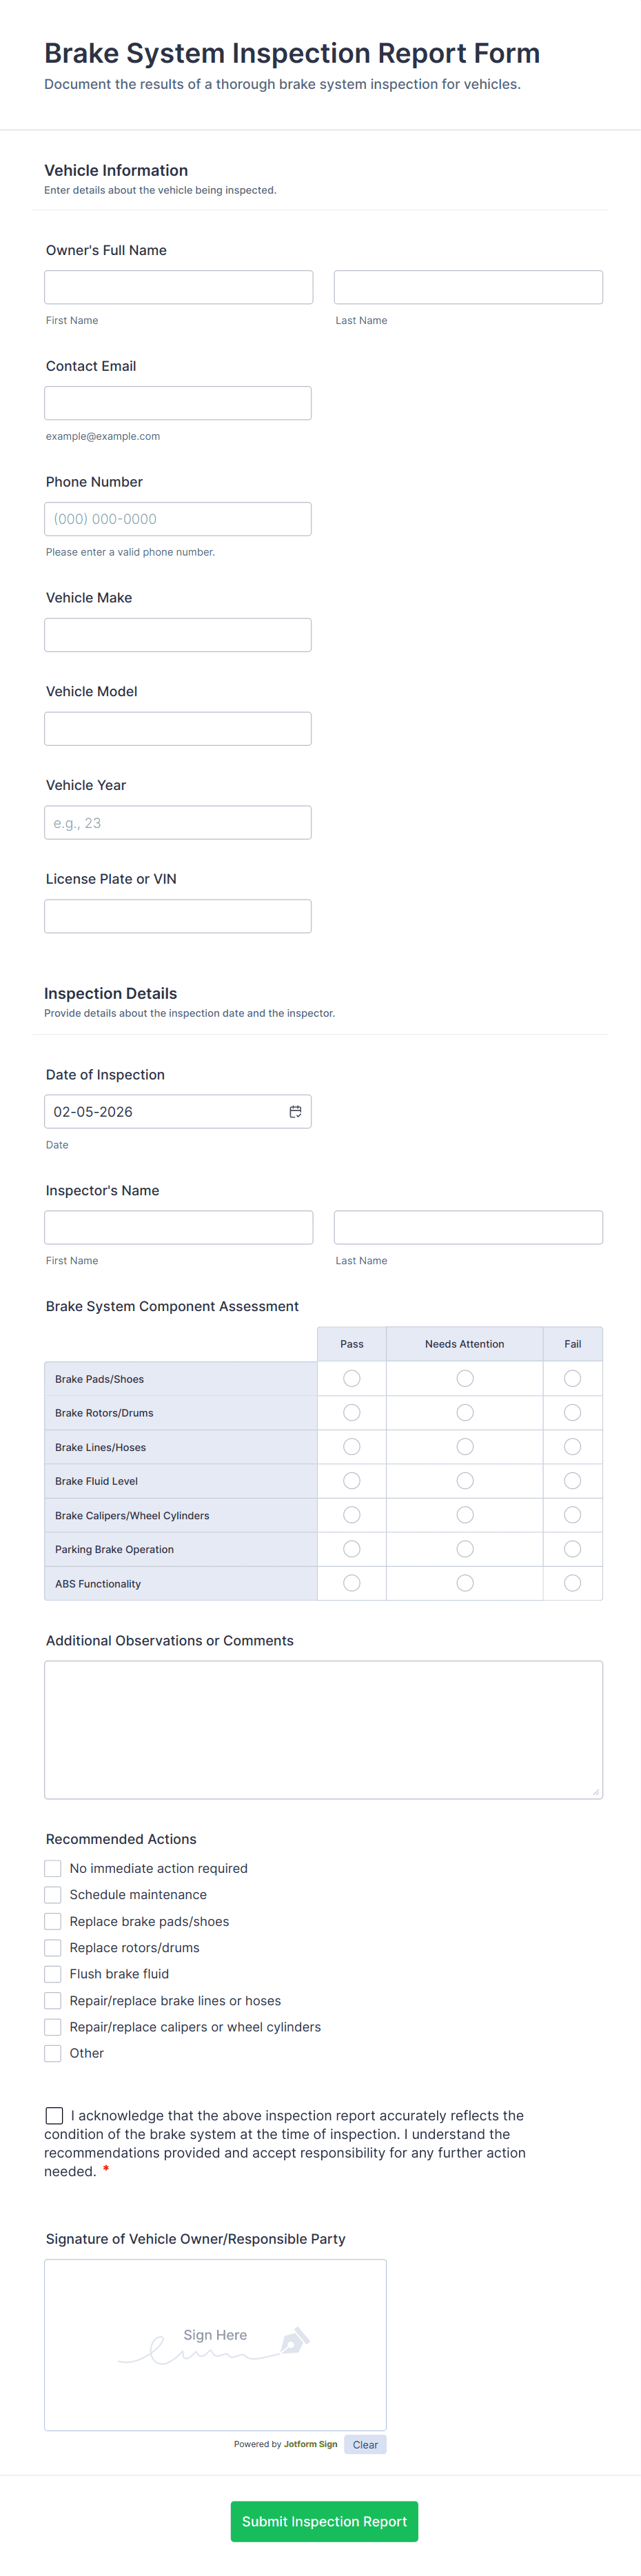Clear the signature field
Image resolution: width=641 pixels, height=2576 pixels.
click(x=365, y=2444)
